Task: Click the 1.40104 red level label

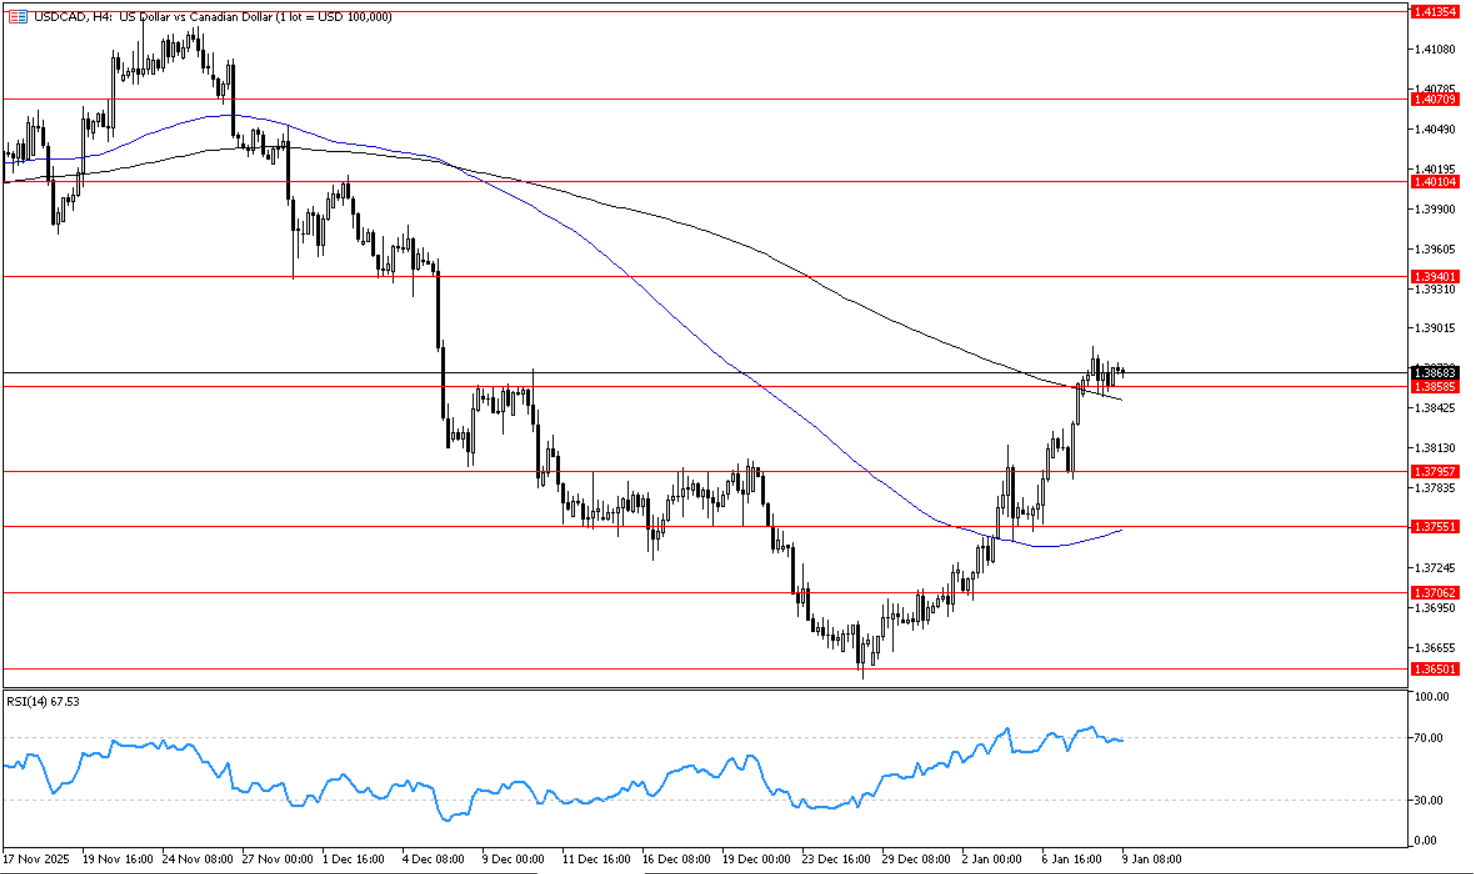Action: click(x=1434, y=182)
